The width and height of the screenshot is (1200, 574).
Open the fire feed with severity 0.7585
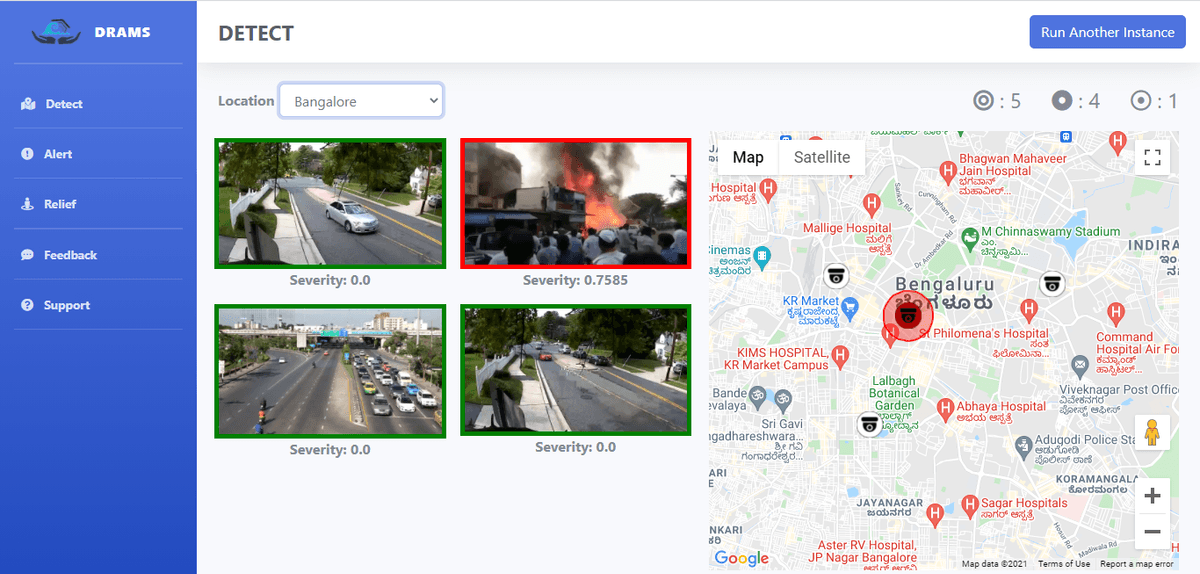[576, 204]
